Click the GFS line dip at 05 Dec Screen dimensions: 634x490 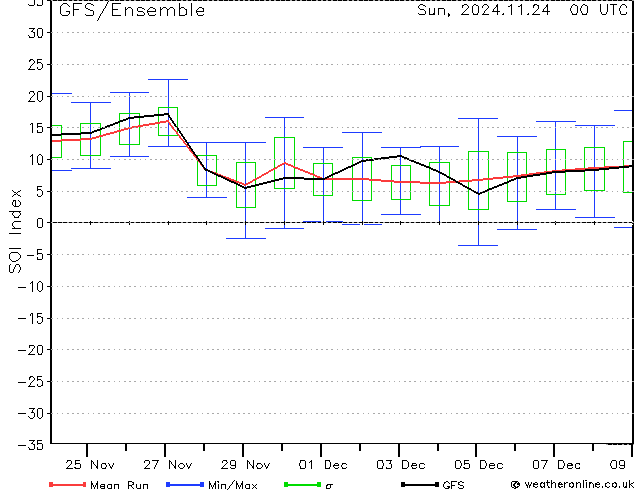479,194
